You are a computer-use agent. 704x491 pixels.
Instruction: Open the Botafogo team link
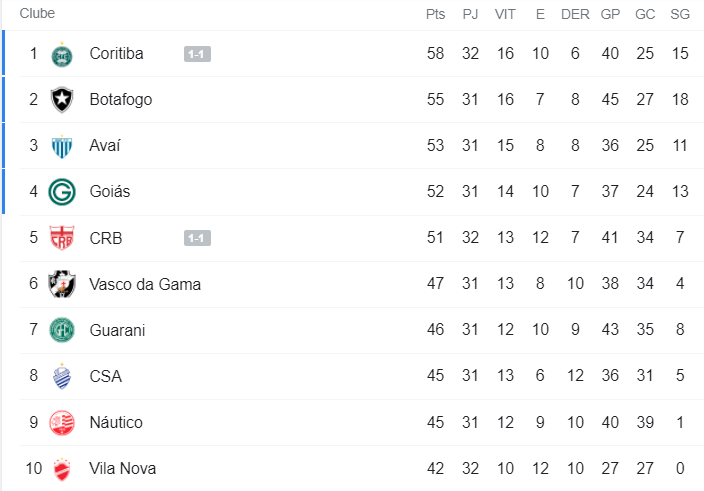click(120, 100)
